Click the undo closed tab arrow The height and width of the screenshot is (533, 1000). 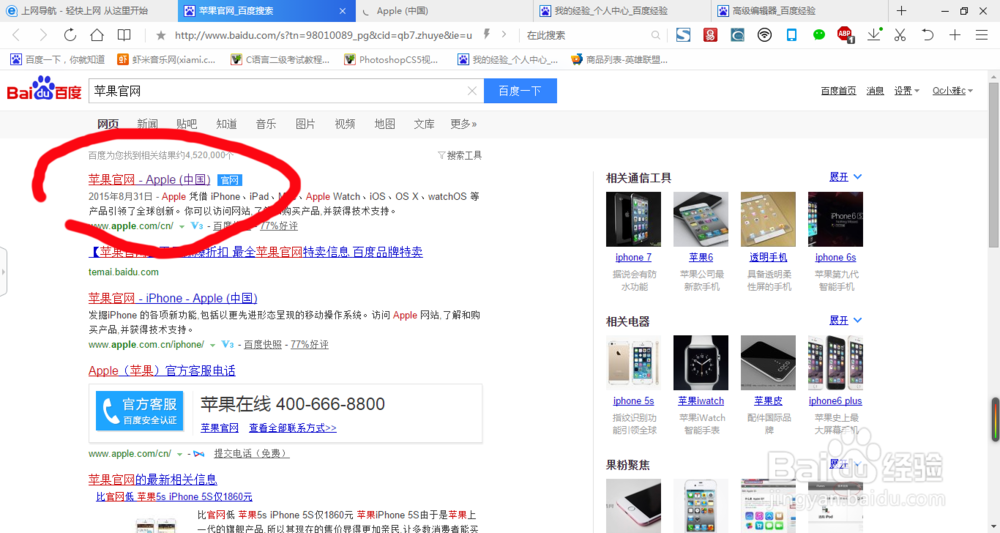pyautogui.click(x=927, y=35)
